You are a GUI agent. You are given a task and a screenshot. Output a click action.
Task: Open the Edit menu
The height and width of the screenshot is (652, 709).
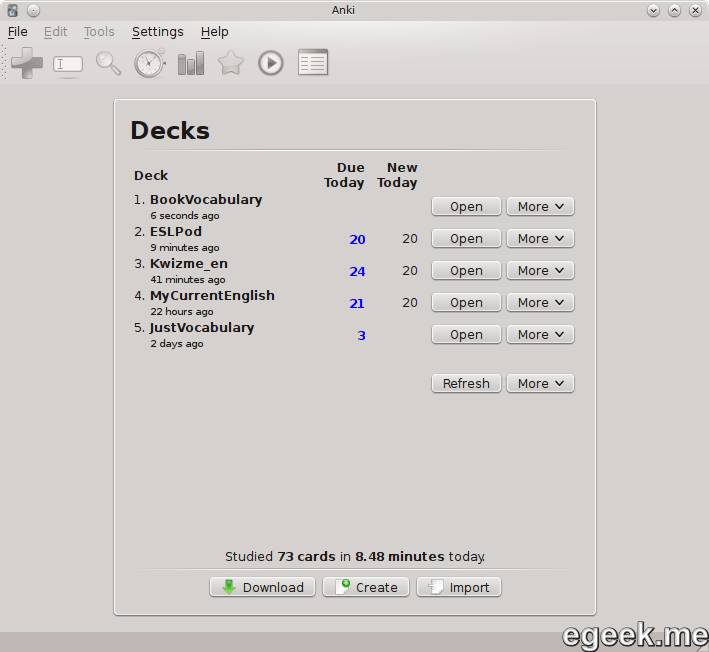point(55,32)
